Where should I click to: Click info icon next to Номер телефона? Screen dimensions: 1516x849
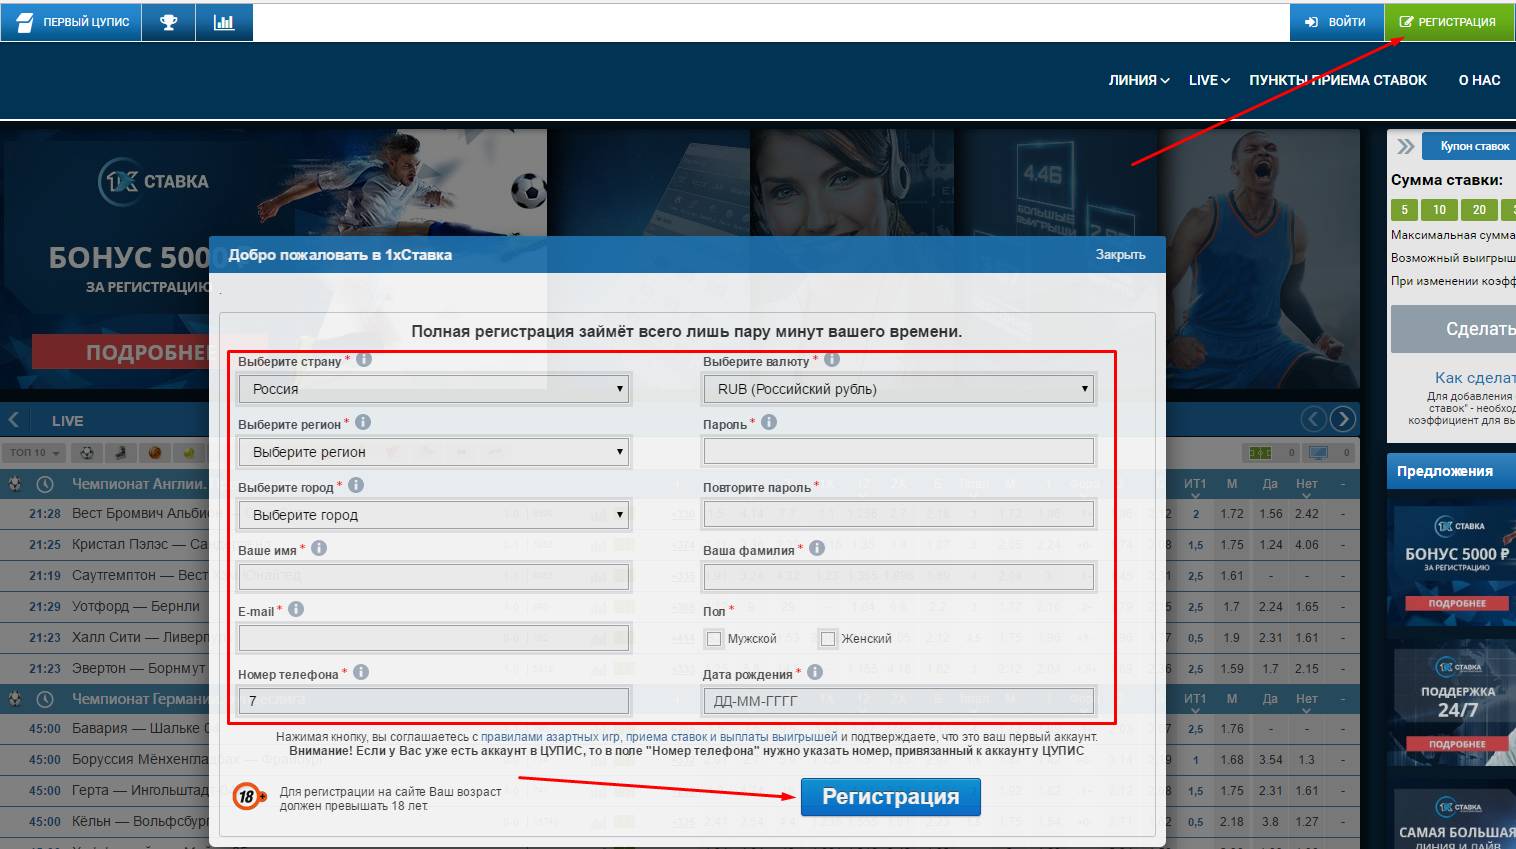[x=361, y=672]
